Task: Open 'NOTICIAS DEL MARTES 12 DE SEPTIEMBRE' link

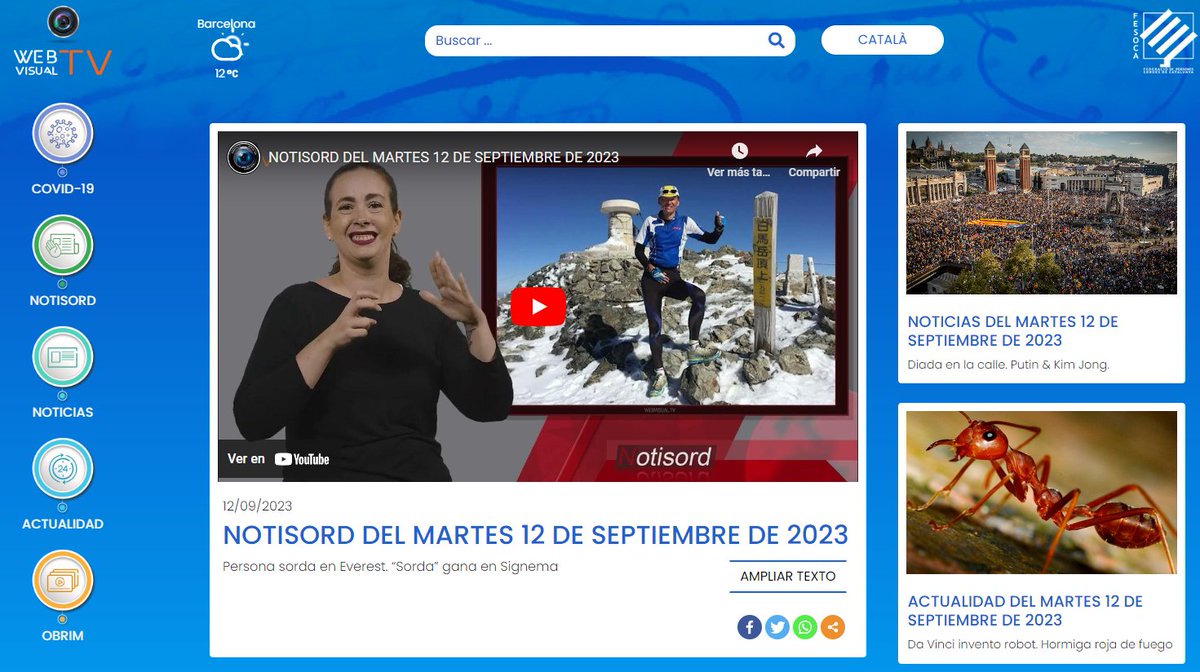Action: 1013,331
